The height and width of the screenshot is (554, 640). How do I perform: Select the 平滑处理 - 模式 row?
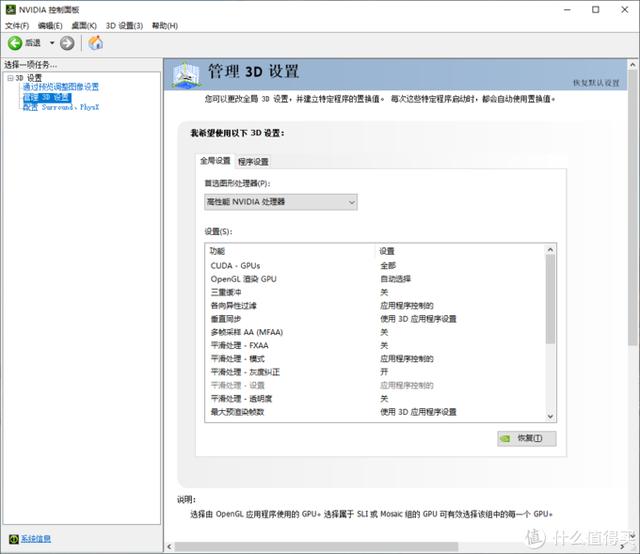[x=375, y=358]
